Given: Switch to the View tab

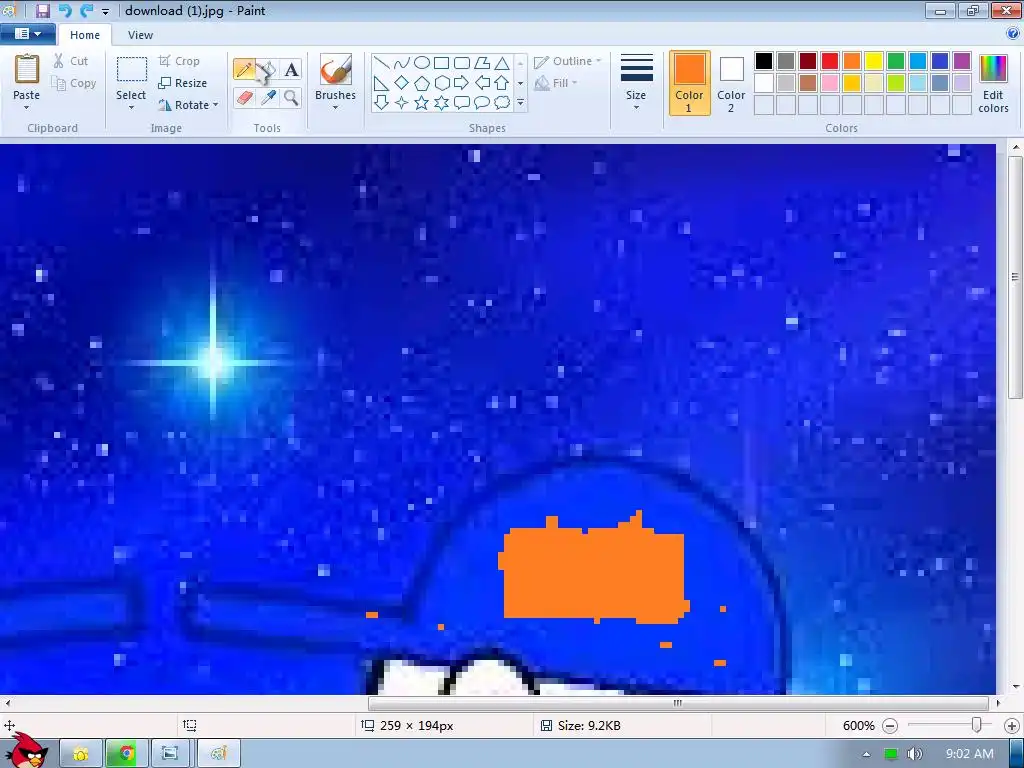Looking at the screenshot, I should tap(140, 35).
